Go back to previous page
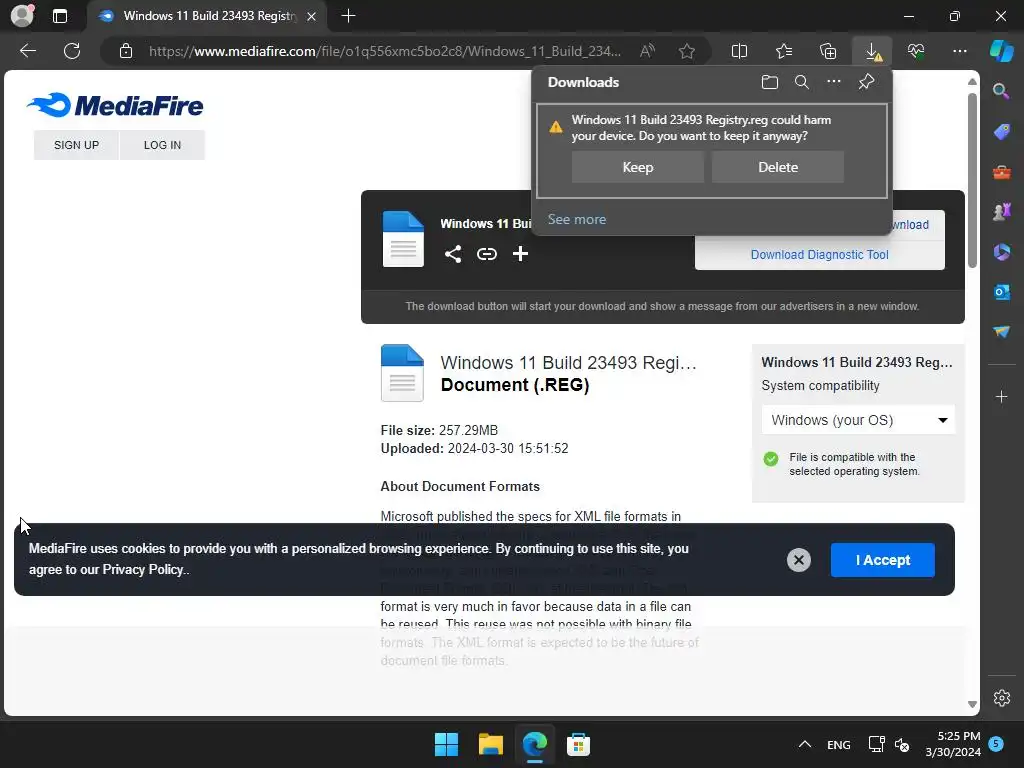This screenshot has height=768, width=1024. tap(28, 51)
